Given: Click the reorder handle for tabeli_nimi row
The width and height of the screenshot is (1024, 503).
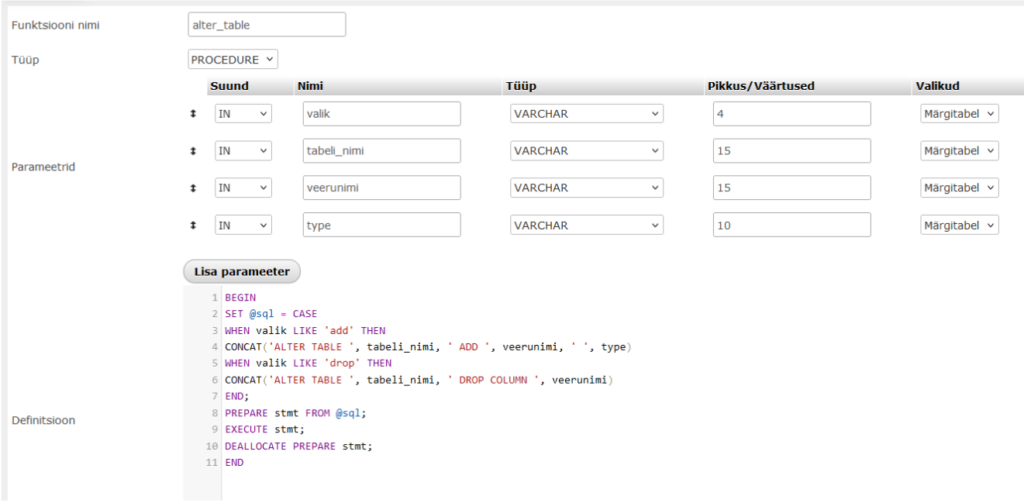Looking at the screenshot, I should (193, 151).
